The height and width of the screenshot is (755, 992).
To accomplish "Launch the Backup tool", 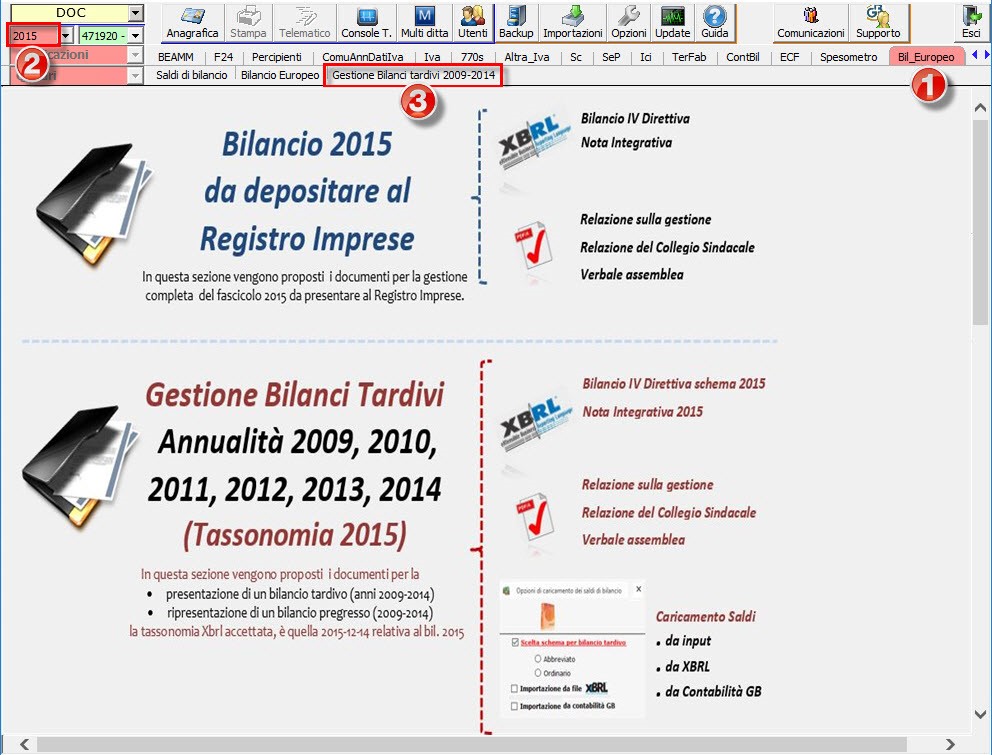I will click(516, 21).
